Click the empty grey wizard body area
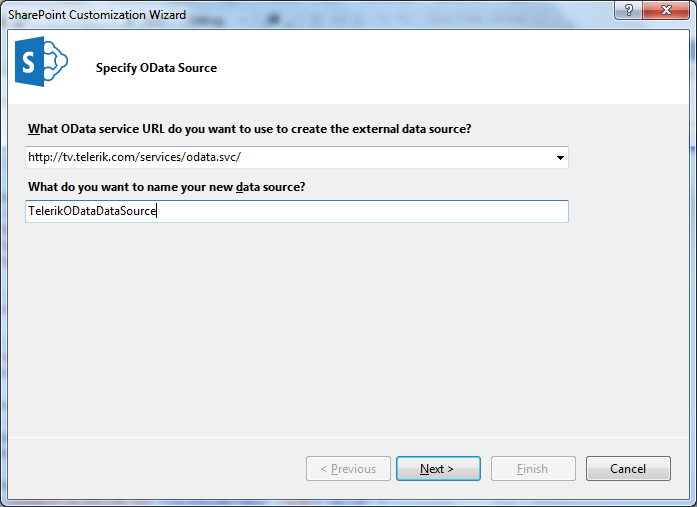Screen dimensions: 697x507 pos(348,329)
